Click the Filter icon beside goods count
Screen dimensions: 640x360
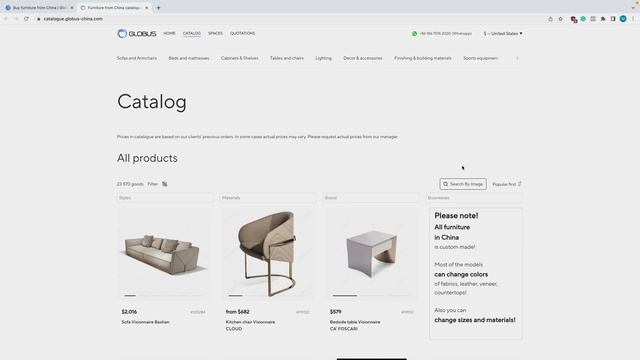click(x=164, y=184)
